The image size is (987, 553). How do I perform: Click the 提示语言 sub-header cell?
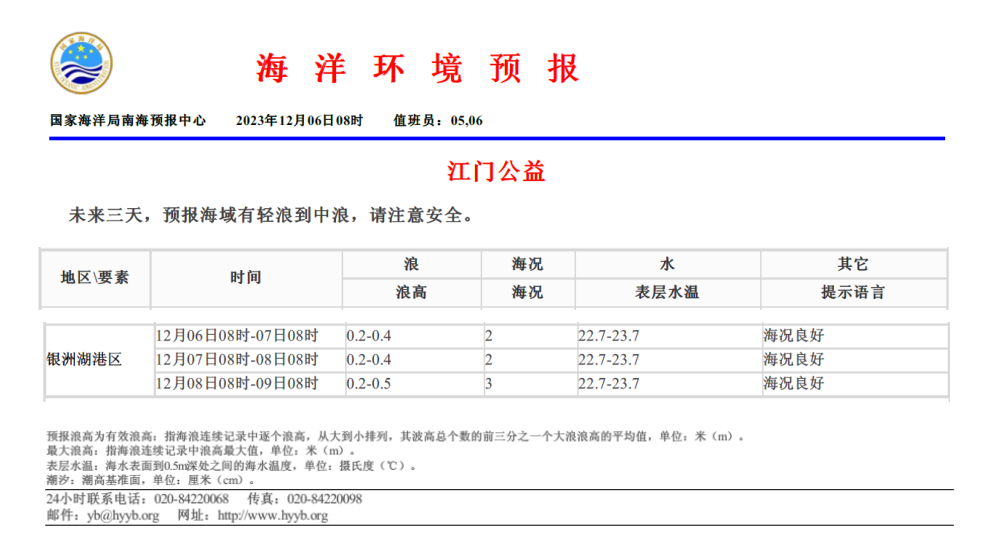pyautogui.click(x=852, y=293)
